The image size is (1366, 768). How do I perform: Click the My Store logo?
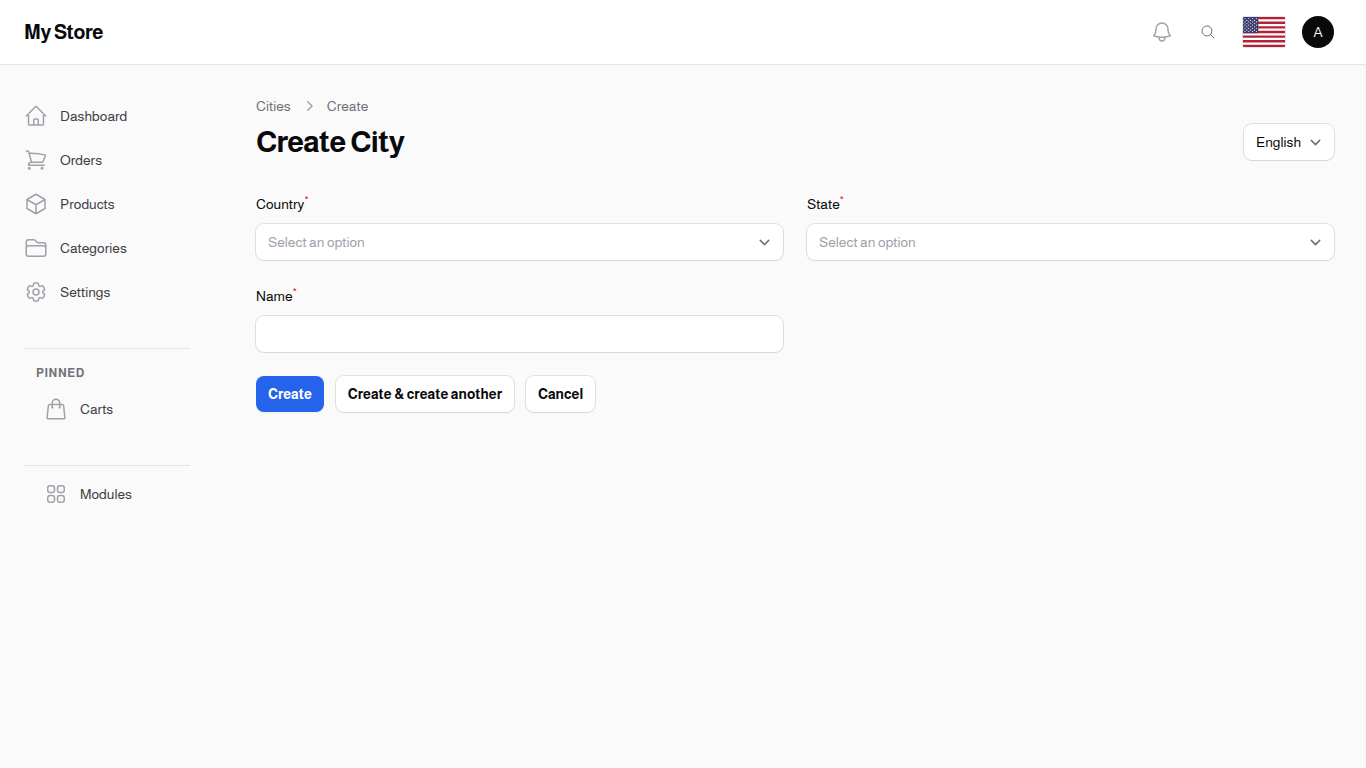[x=63, y=31]
